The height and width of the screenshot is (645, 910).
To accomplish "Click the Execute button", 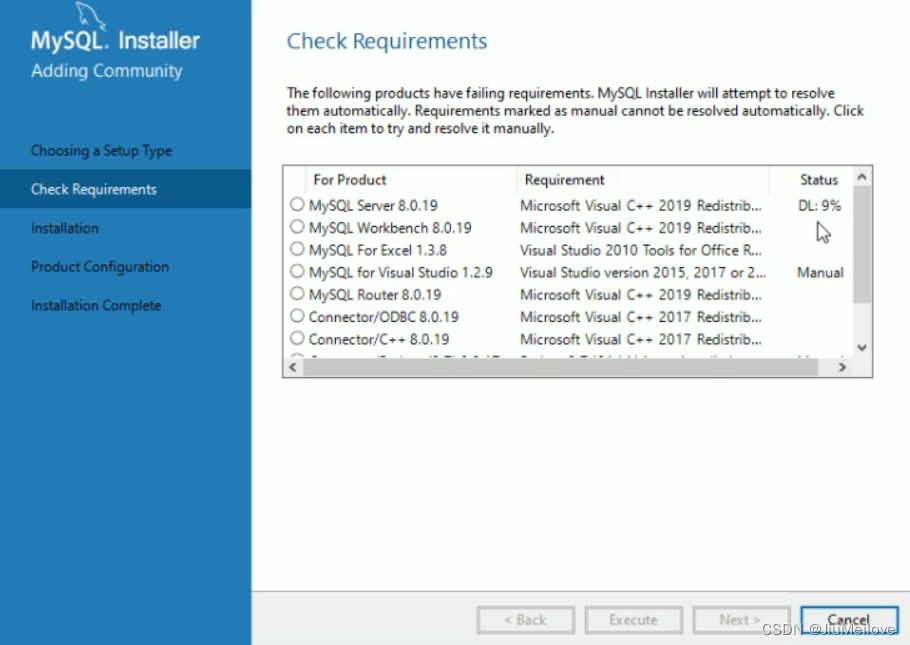I will pos(633,620).
